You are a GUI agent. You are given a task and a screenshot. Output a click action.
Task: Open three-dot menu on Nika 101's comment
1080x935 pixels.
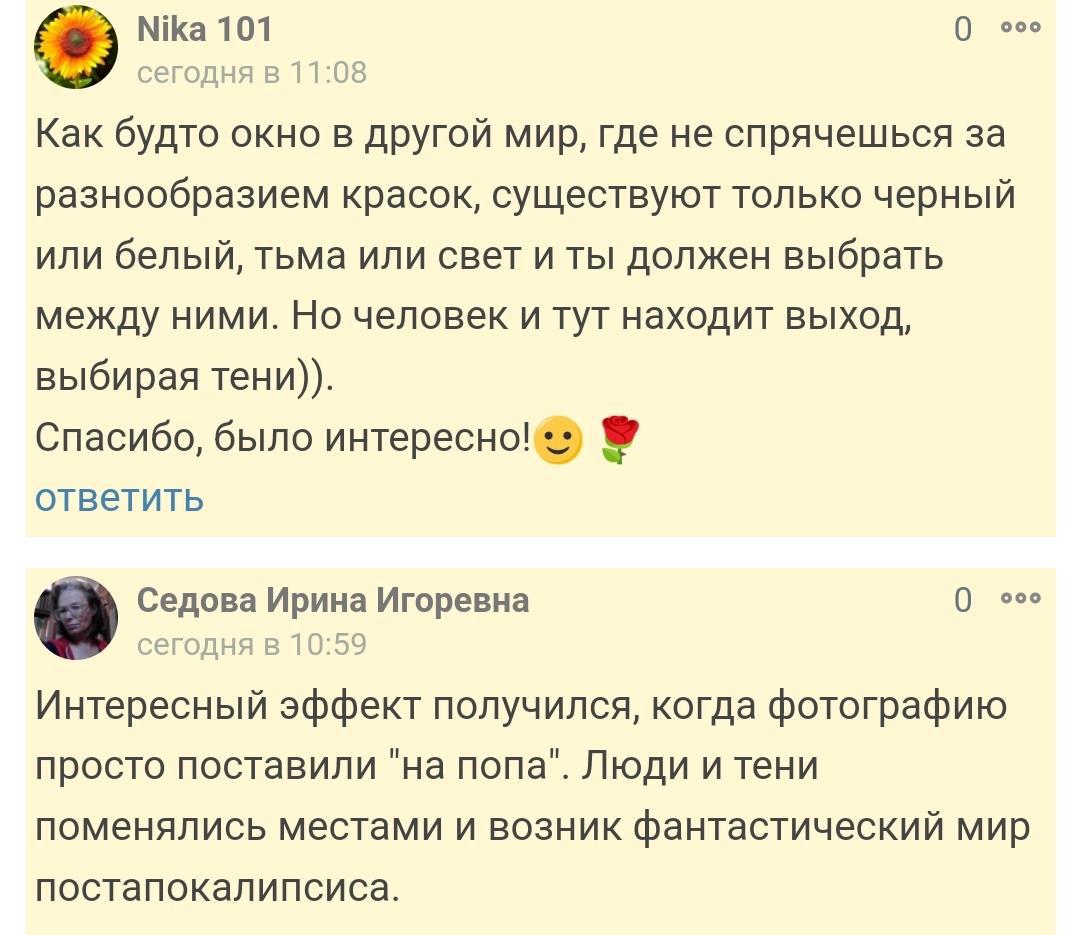tap(1021, 28)
